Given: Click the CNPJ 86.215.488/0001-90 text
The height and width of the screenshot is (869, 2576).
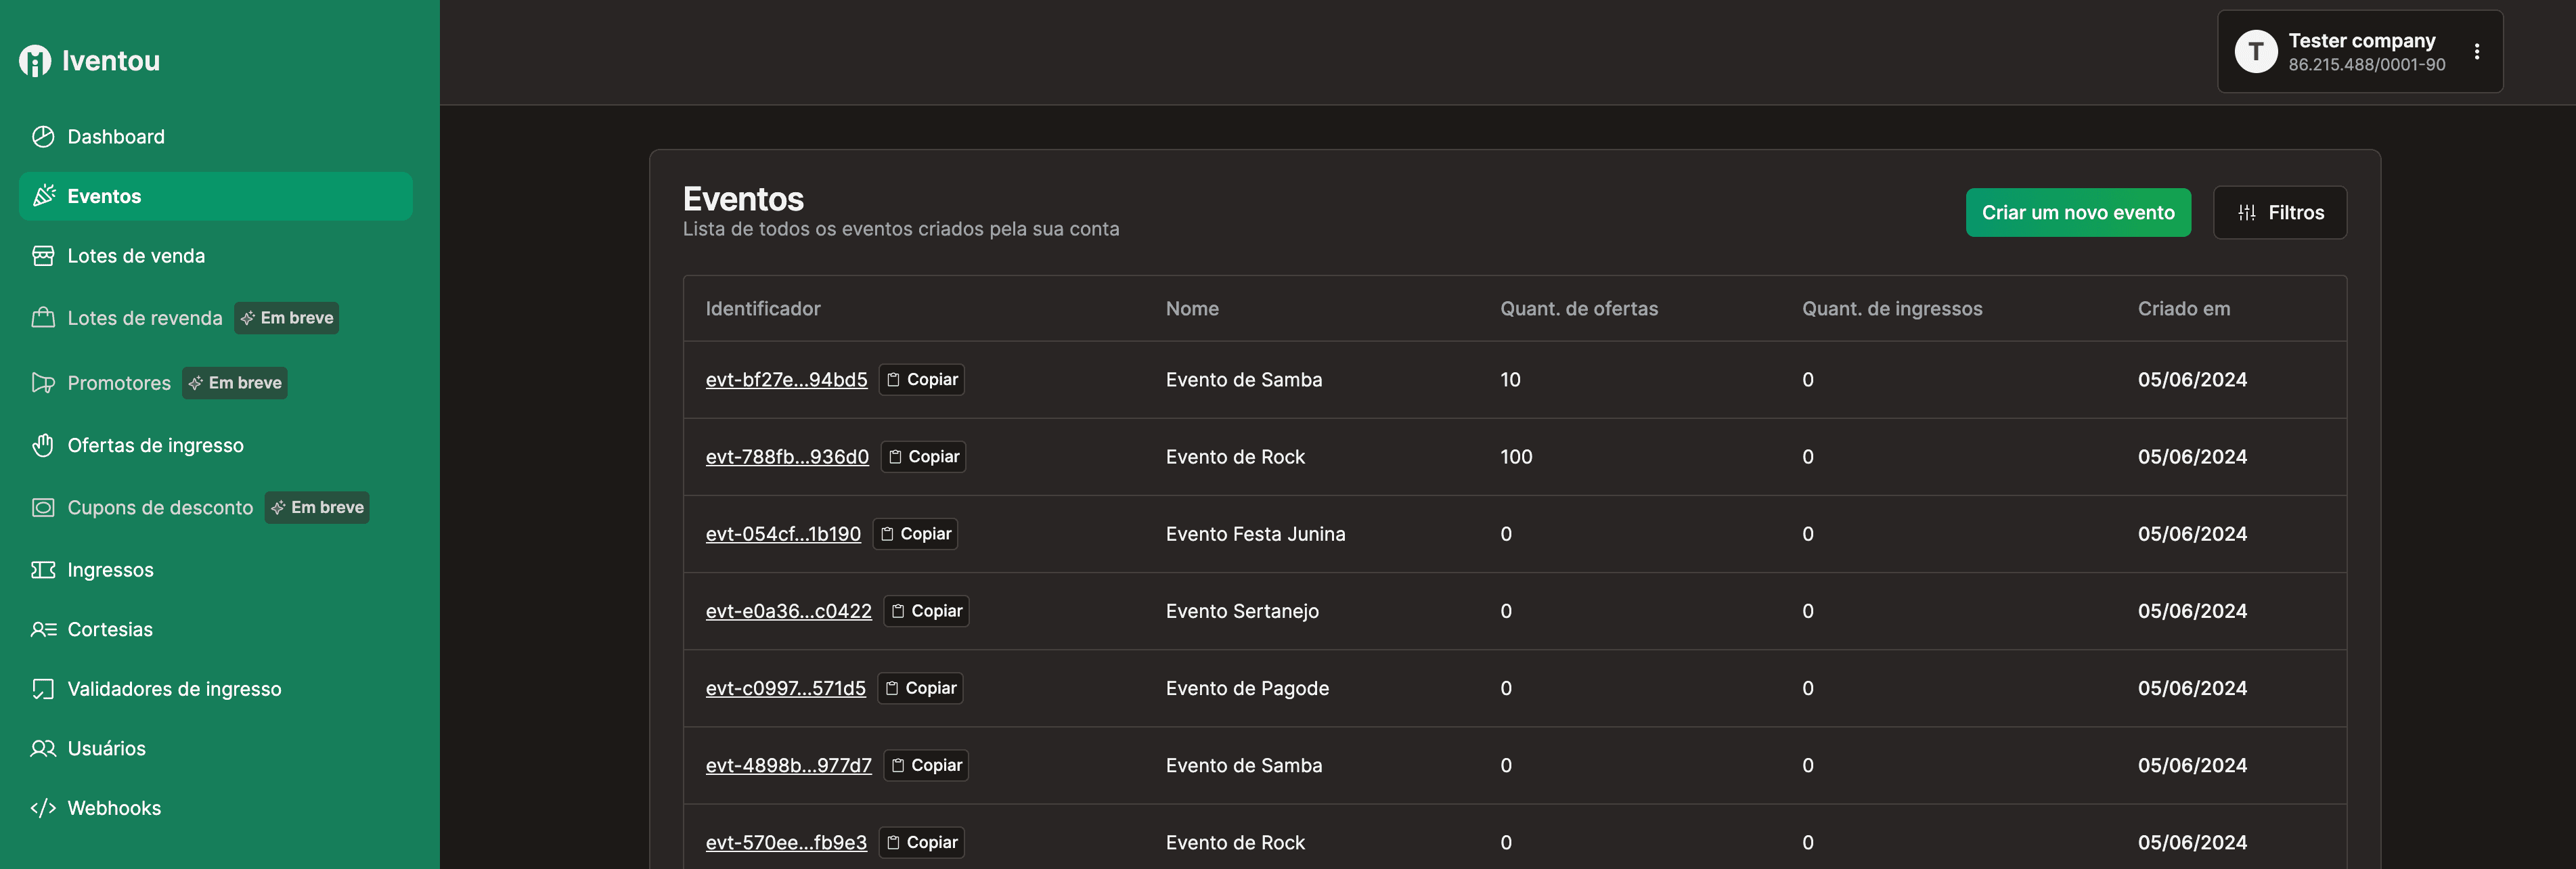Looking at the screenshot, I should click(2366, 65).
